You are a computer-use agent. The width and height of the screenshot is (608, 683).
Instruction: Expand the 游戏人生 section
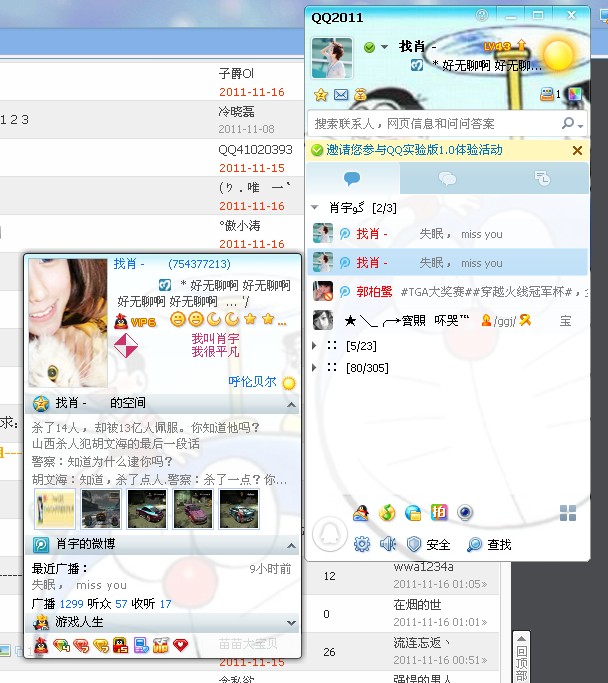pos(291,623)
